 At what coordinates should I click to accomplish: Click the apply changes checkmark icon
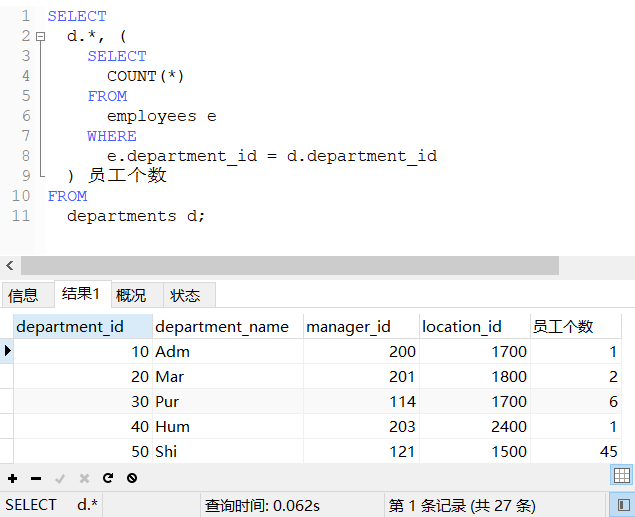click(60, 478)
